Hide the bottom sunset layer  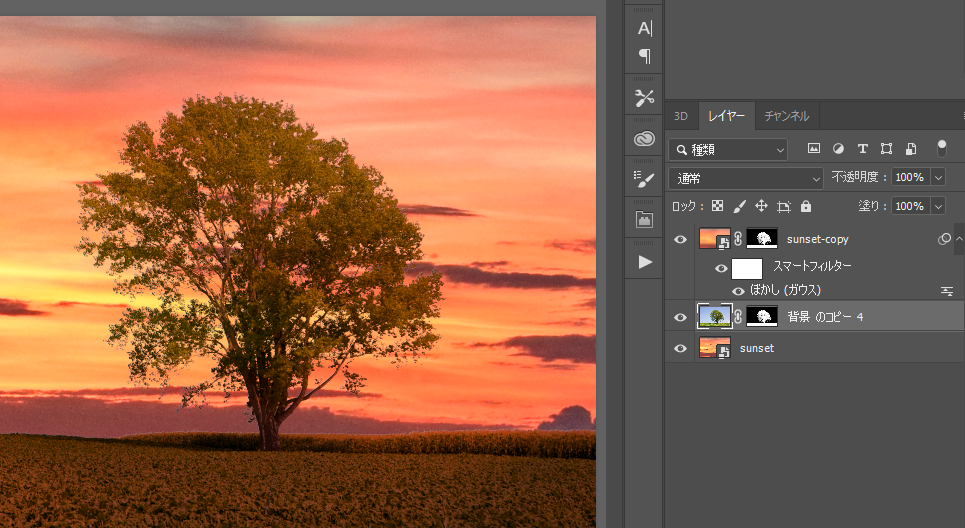tap(681, 348)
